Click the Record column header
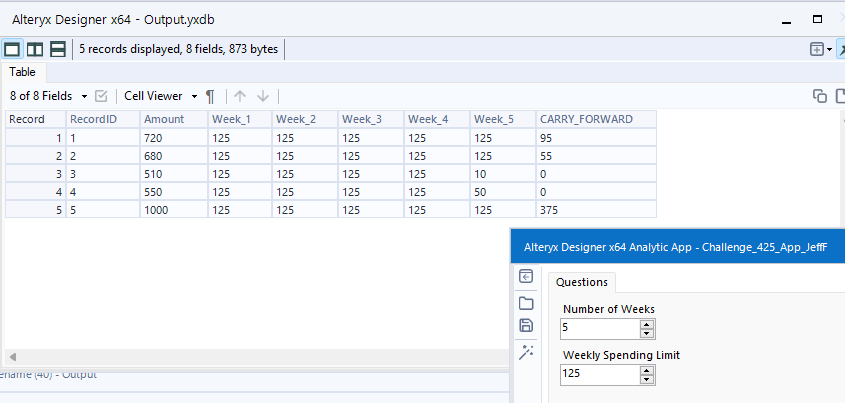This screenshot has width=845, height=403. click(36, 119)
